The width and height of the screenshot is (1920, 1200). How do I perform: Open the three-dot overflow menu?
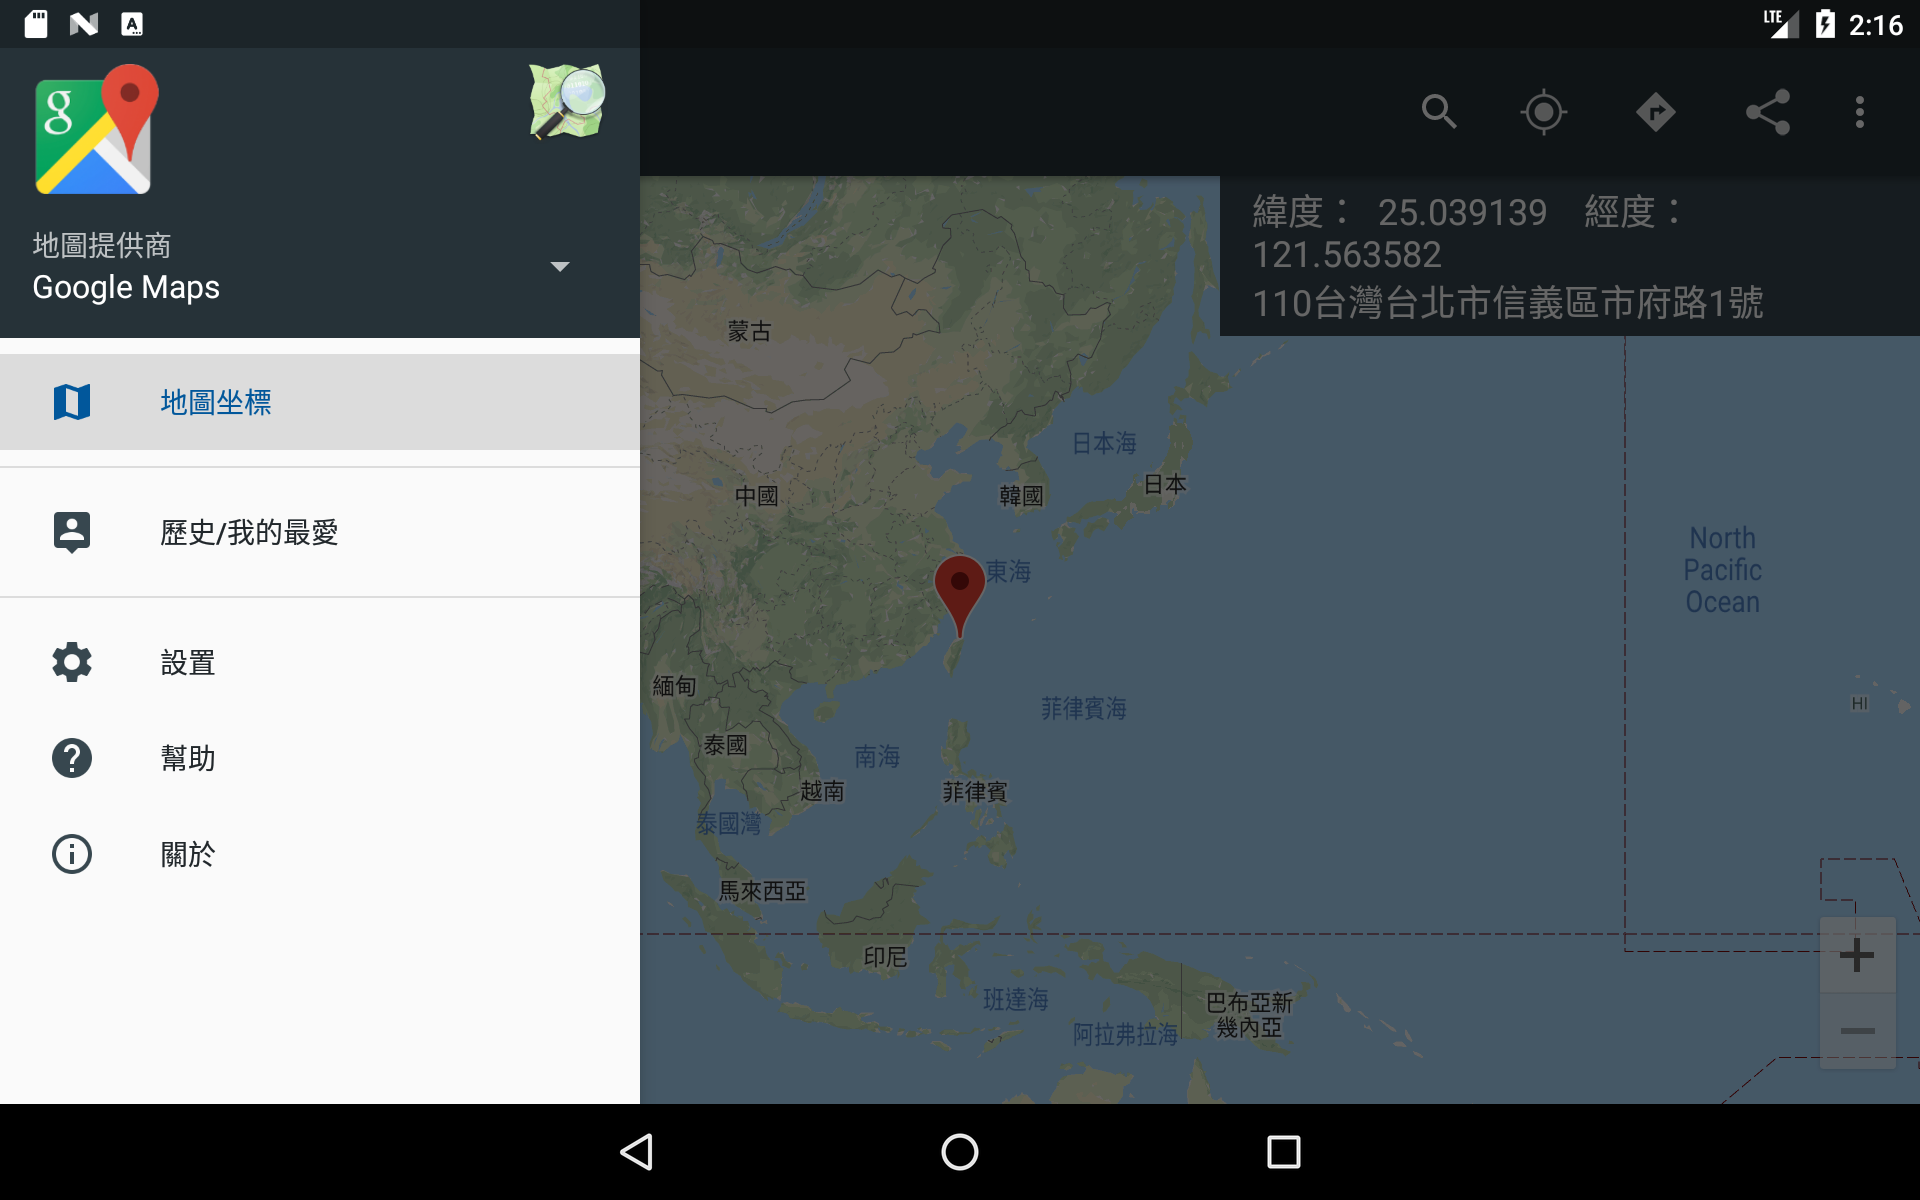1860,112
